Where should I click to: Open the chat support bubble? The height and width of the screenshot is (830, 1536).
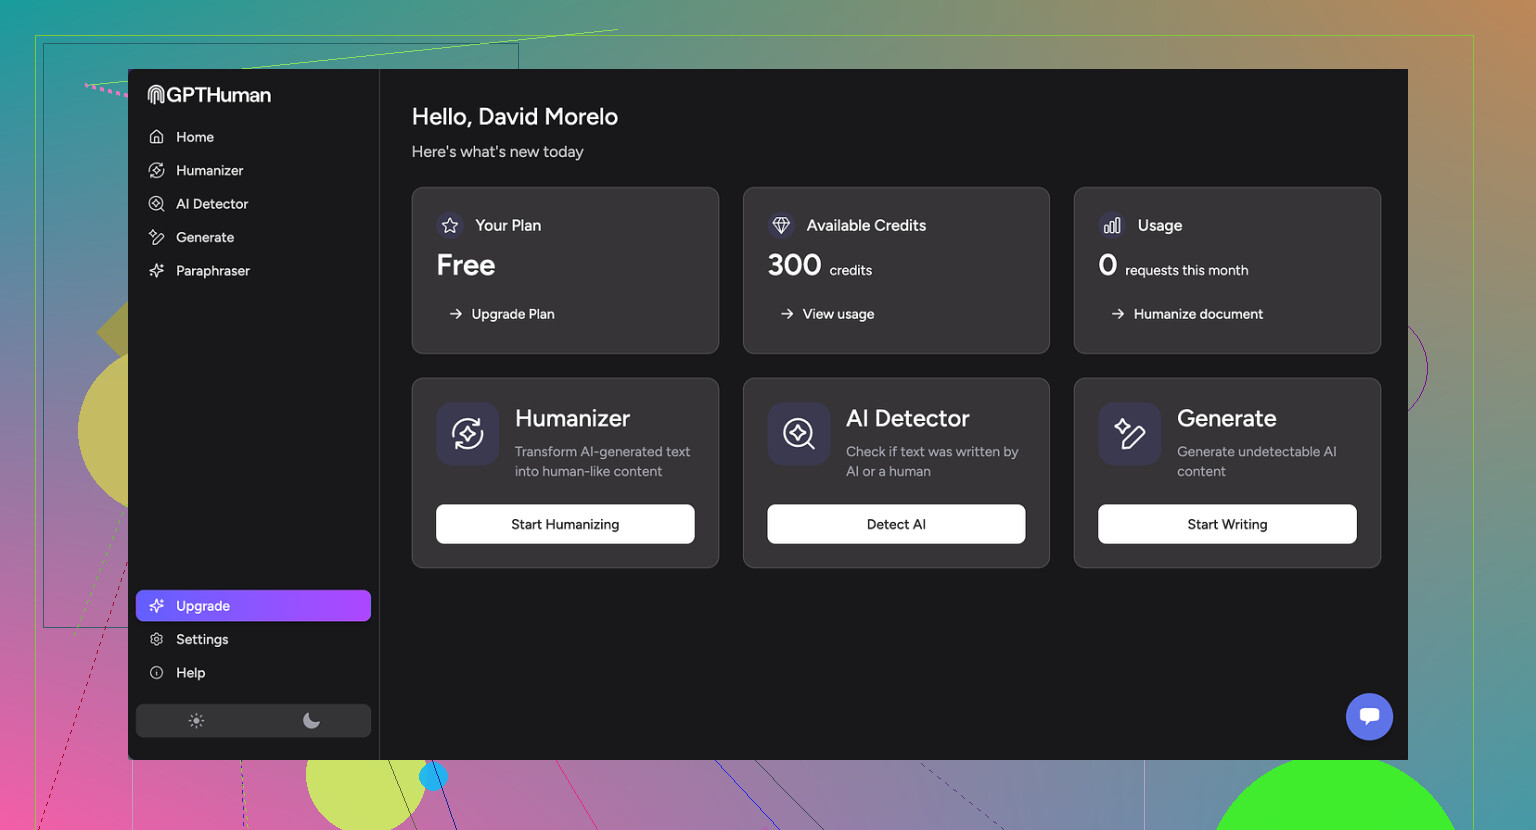pyautogui.click(x=1369, y=717)
